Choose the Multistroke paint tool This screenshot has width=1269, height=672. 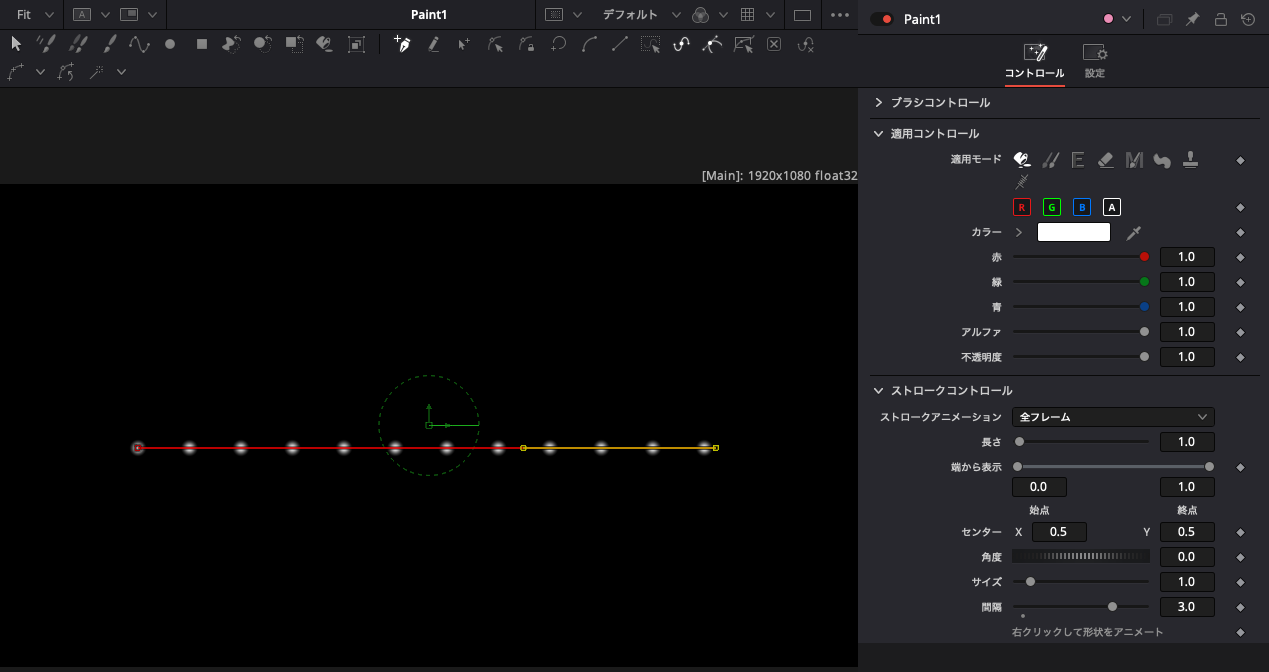[46, 44]
